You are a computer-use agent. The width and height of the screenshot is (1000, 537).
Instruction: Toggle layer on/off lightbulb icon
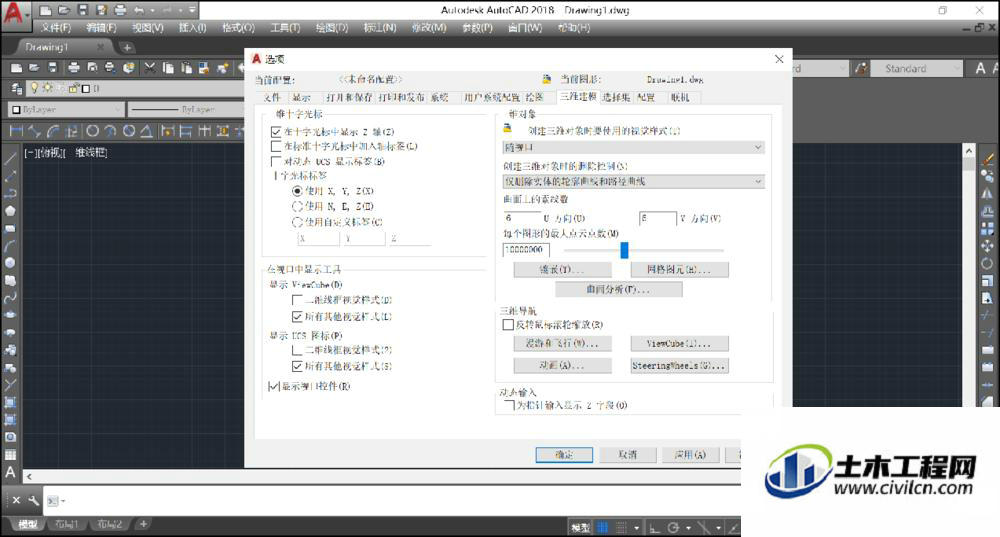tap(34, 88)
